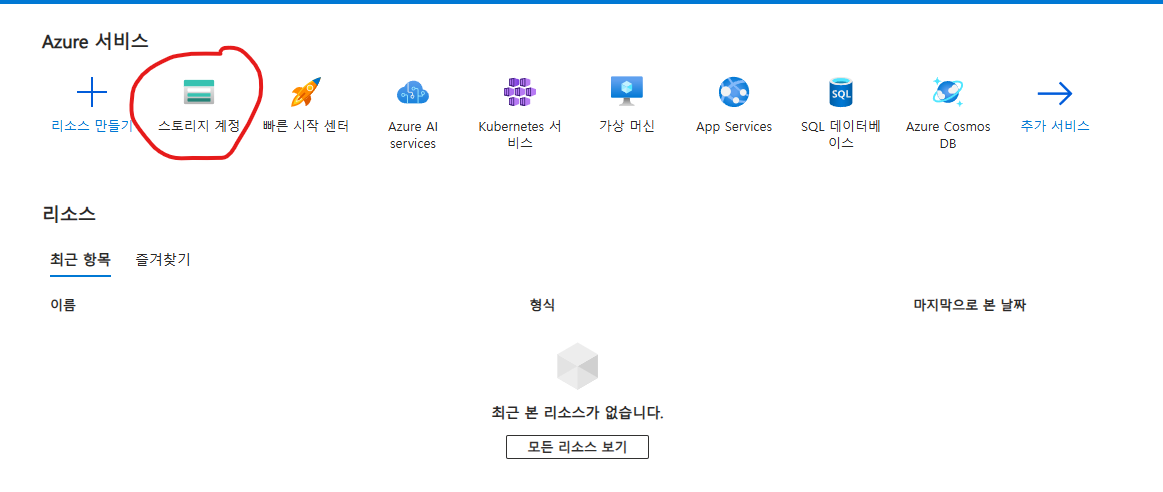Open the Quickstart Center rocket icon
The image size is (1163, 492).
click(x=306, y=92)
